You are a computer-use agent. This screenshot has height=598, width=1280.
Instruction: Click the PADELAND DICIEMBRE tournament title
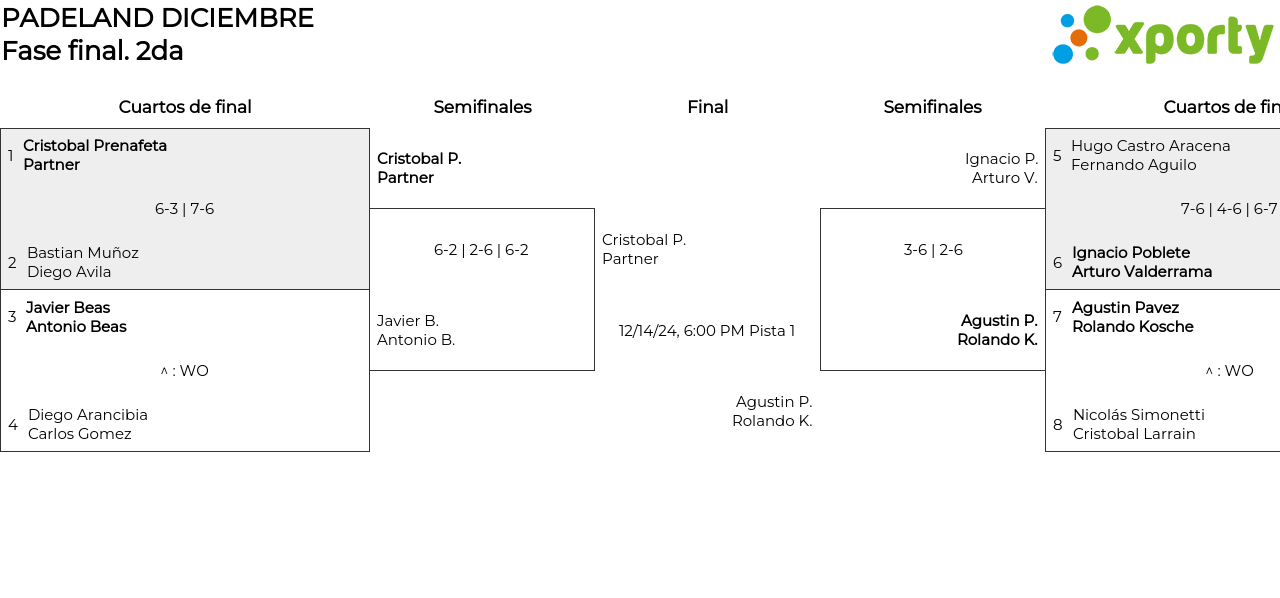point(158,18)
